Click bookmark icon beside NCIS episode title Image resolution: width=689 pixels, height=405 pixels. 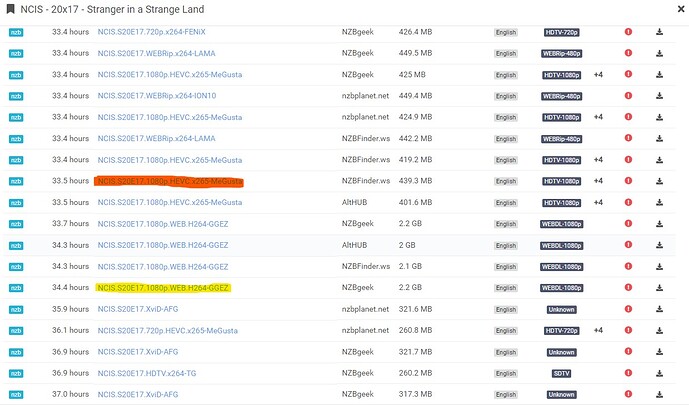pyautogui.click(x=10, y=9)
